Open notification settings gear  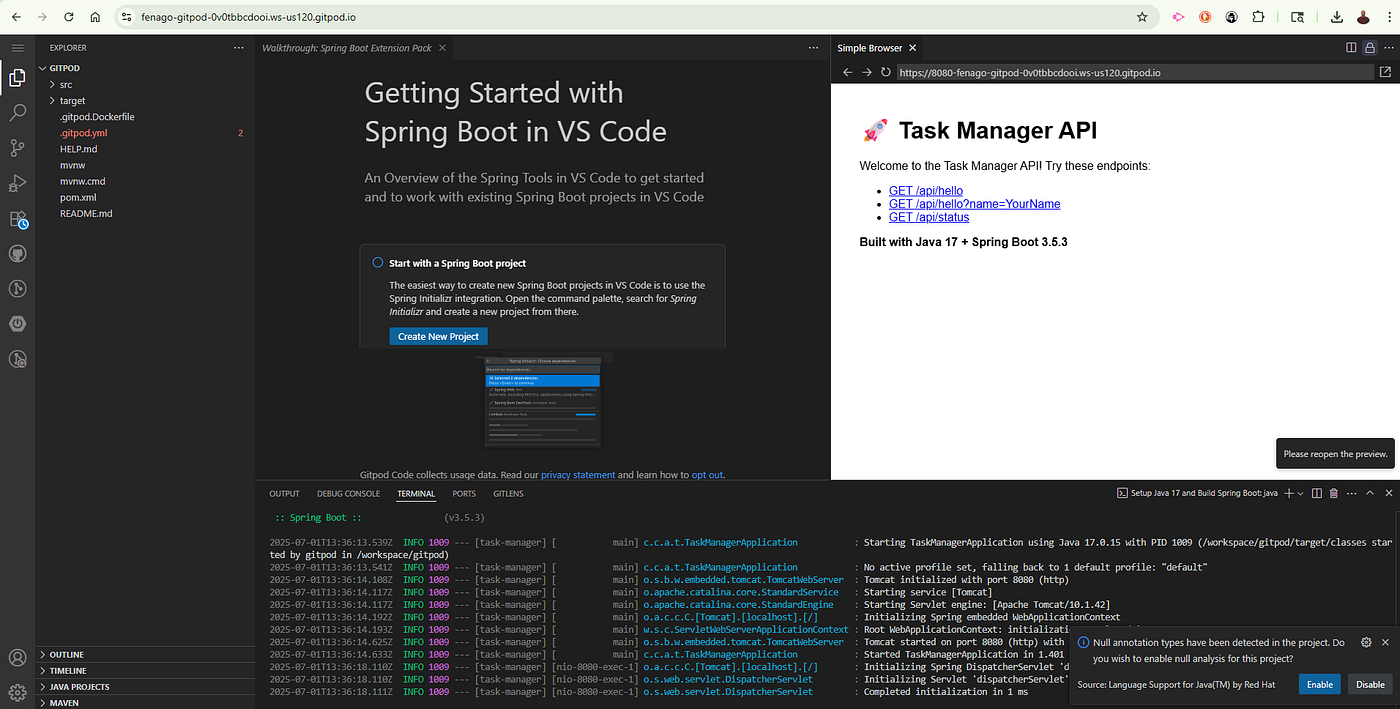pyautogui.click(x=1366, y=642)
